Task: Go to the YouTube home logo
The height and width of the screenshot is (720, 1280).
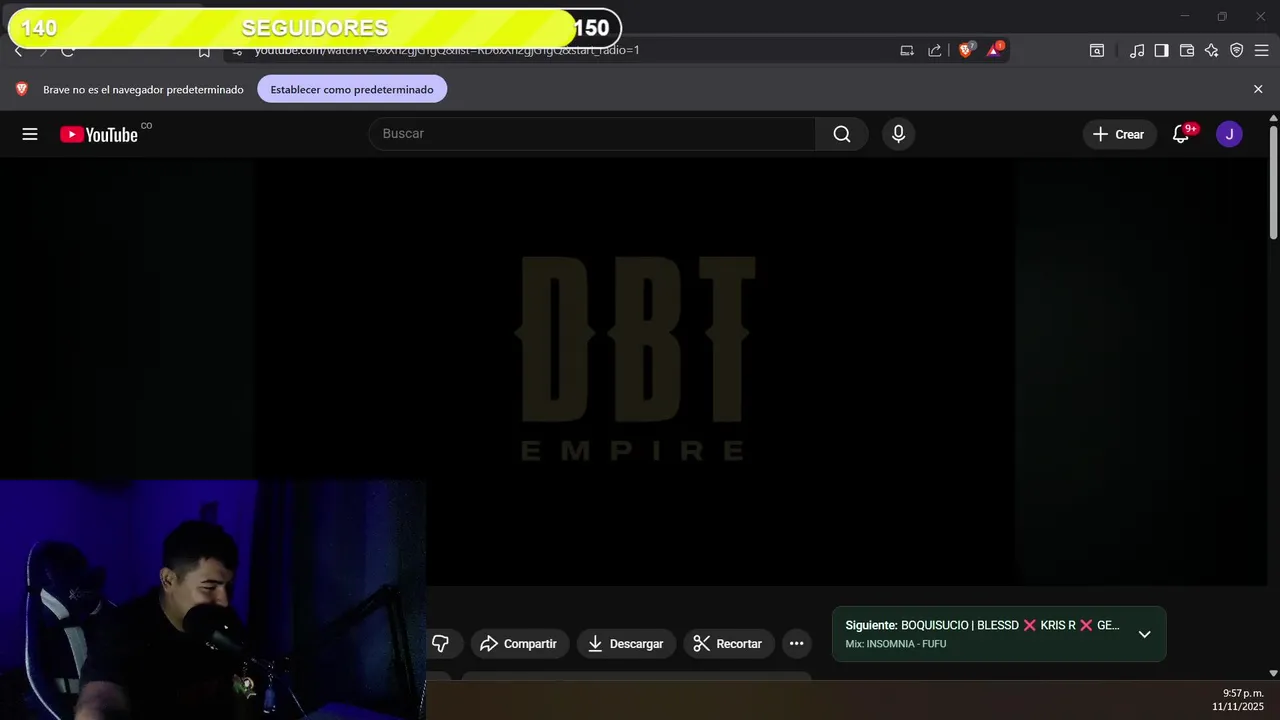Action: tap(99, 134)
